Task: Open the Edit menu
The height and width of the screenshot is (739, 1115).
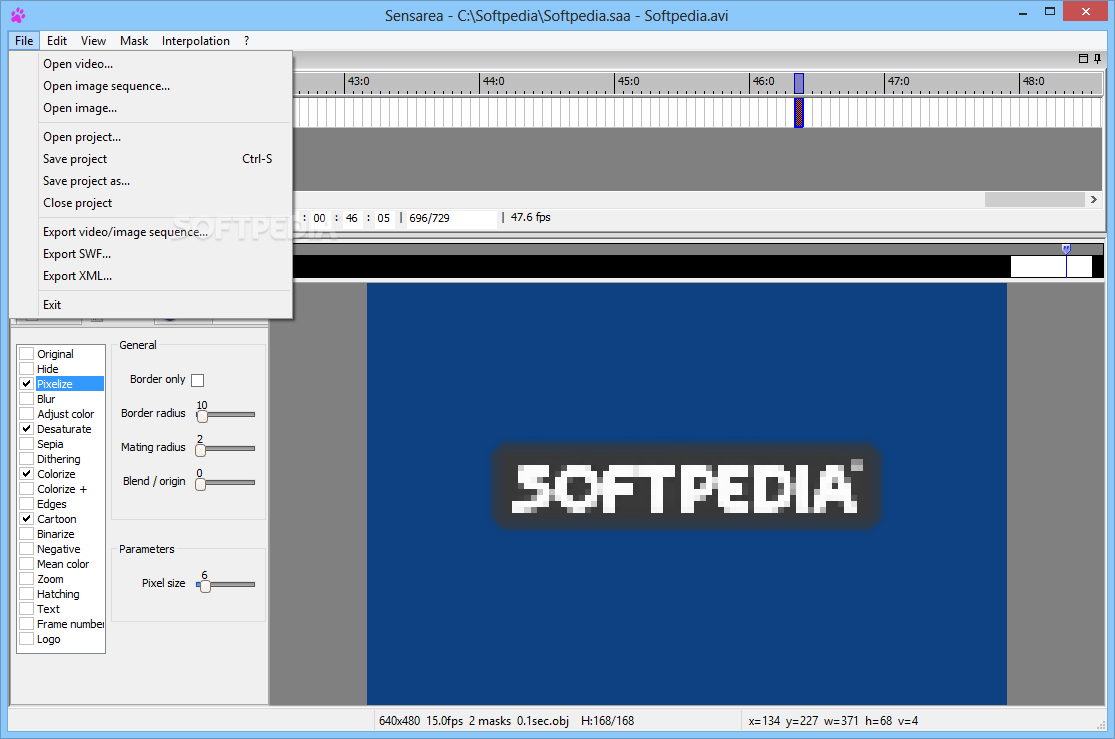Action: [57, 41]
